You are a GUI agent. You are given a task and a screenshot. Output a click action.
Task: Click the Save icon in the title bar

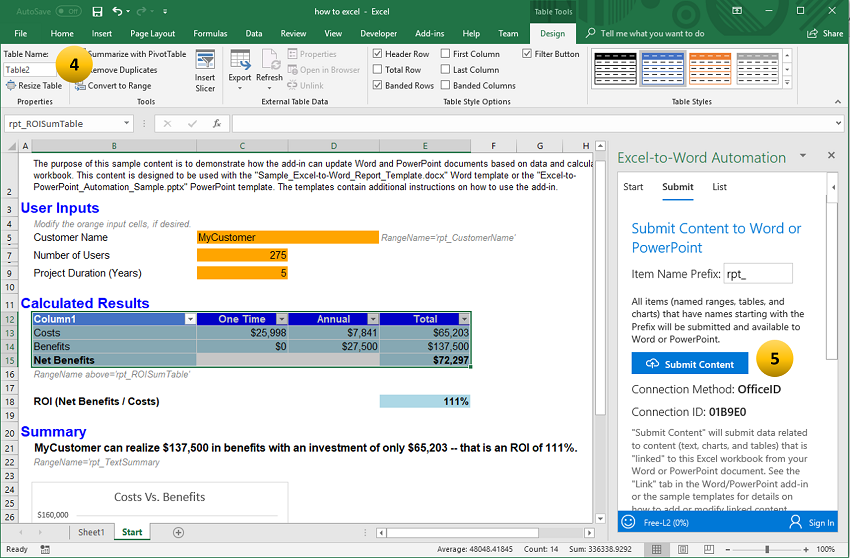(x=97, y=11)
